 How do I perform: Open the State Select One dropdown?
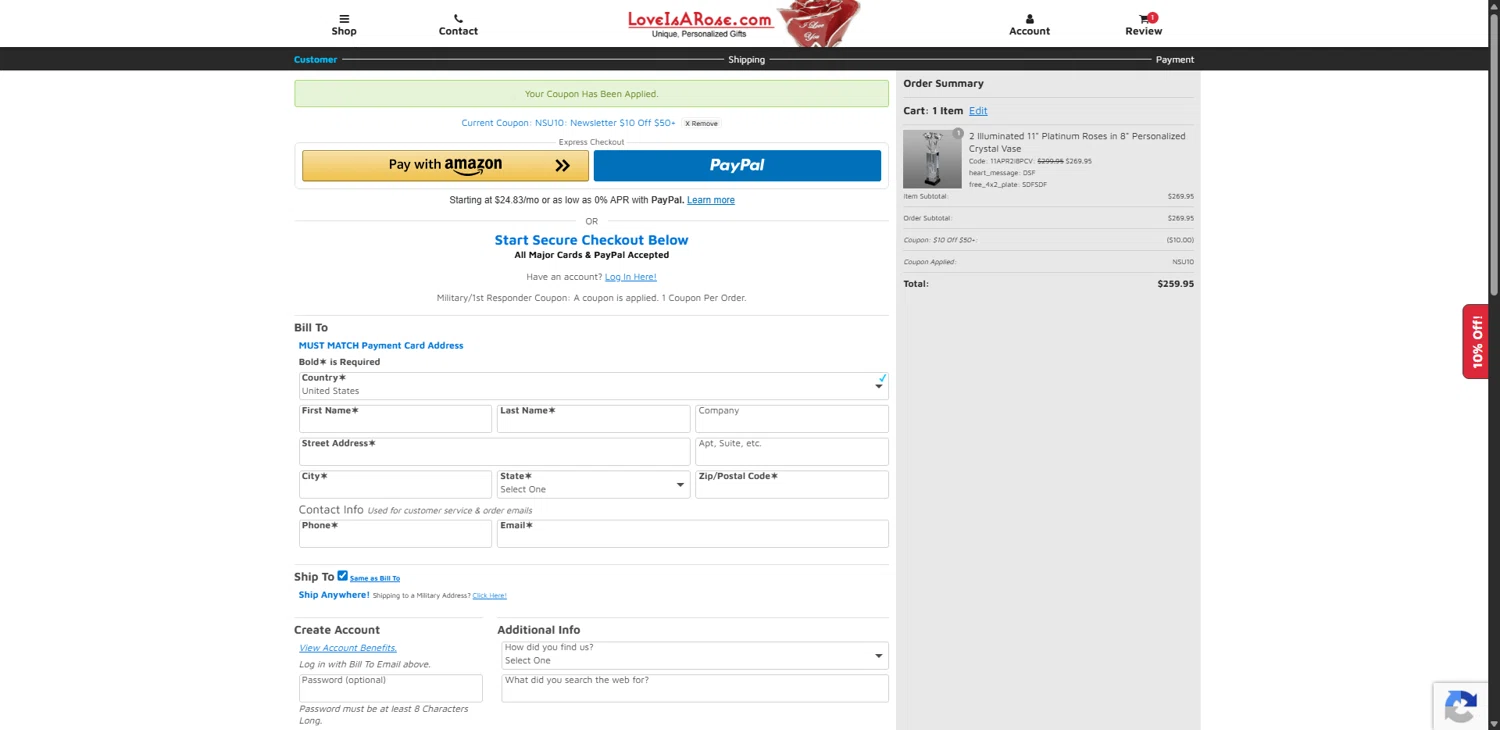pos(593,484)
